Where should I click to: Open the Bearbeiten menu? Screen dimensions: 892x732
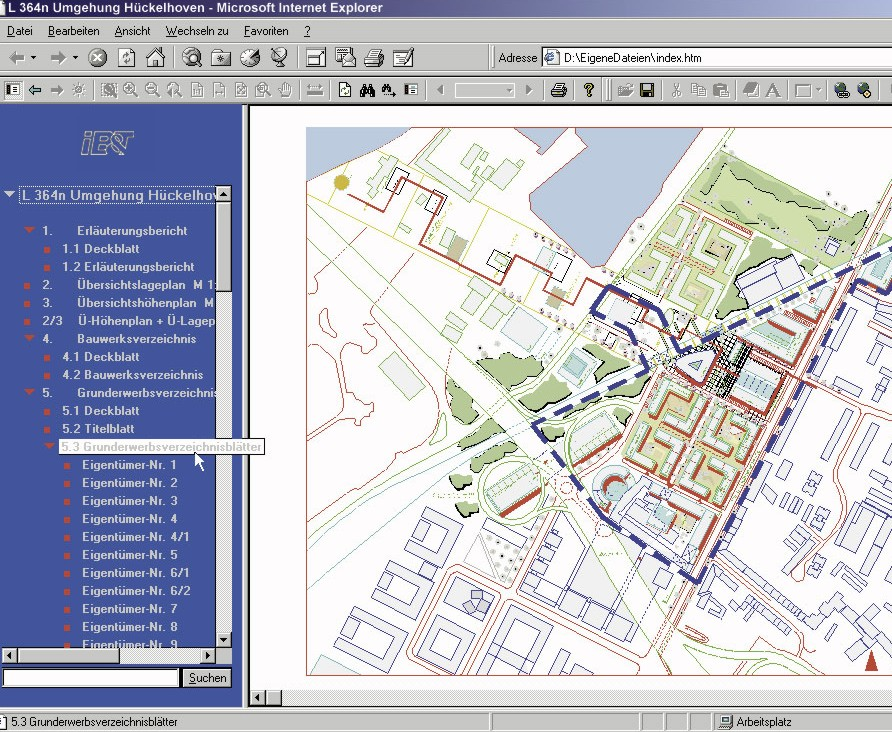pos(73,31)
